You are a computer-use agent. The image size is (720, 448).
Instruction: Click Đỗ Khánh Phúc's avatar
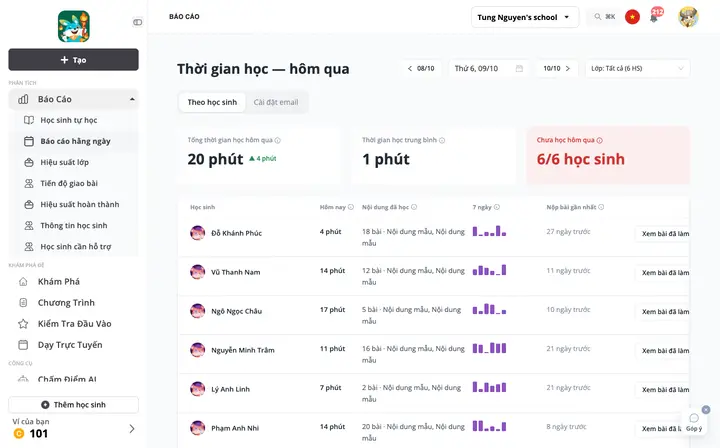click(x=197, y=233)
